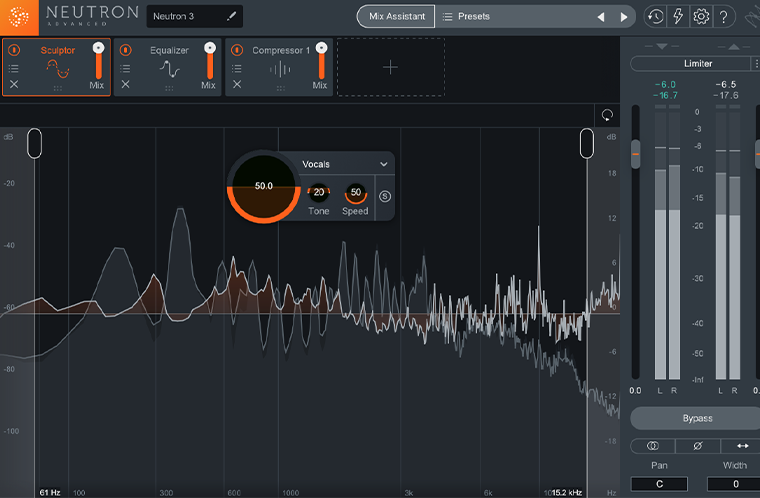Toggle the Sculptor module power button
Screen dimensions: 760x498
14,50
